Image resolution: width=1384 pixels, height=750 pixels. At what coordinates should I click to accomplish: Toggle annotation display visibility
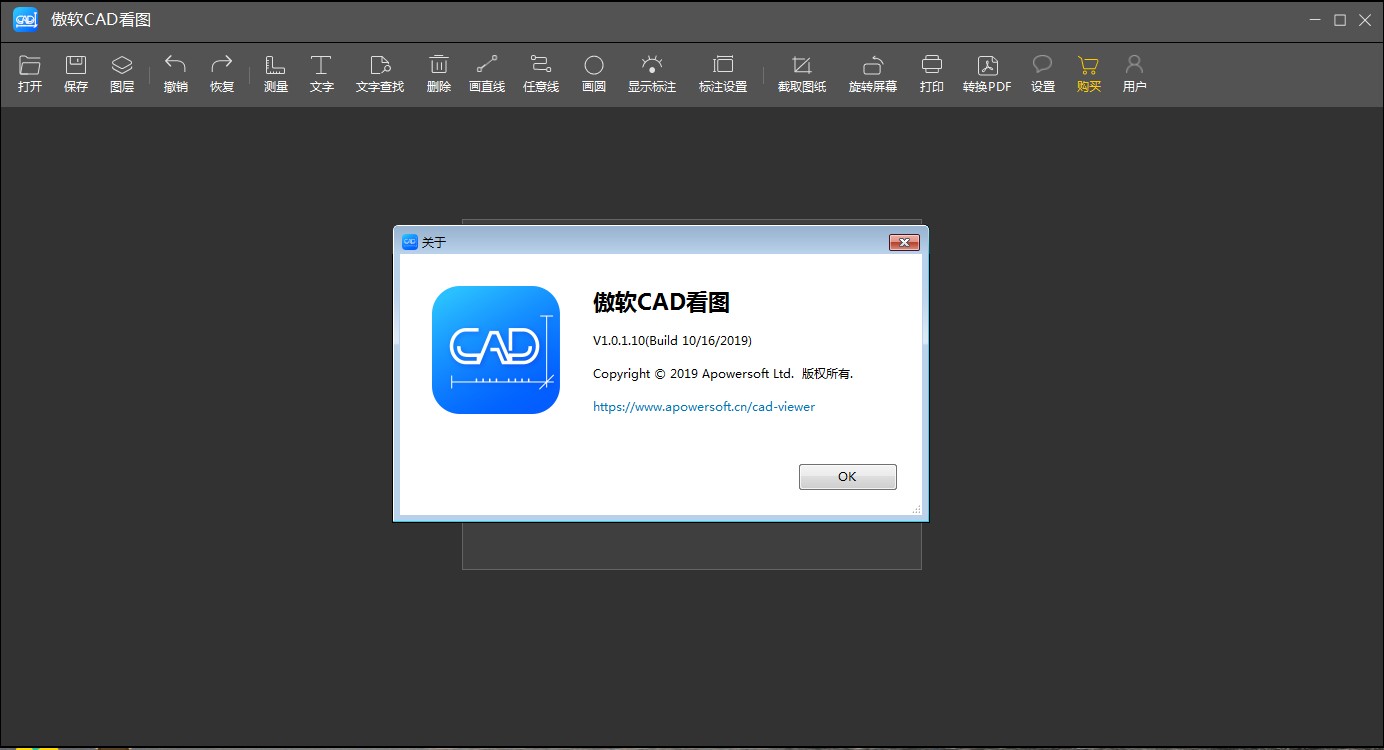652,73
